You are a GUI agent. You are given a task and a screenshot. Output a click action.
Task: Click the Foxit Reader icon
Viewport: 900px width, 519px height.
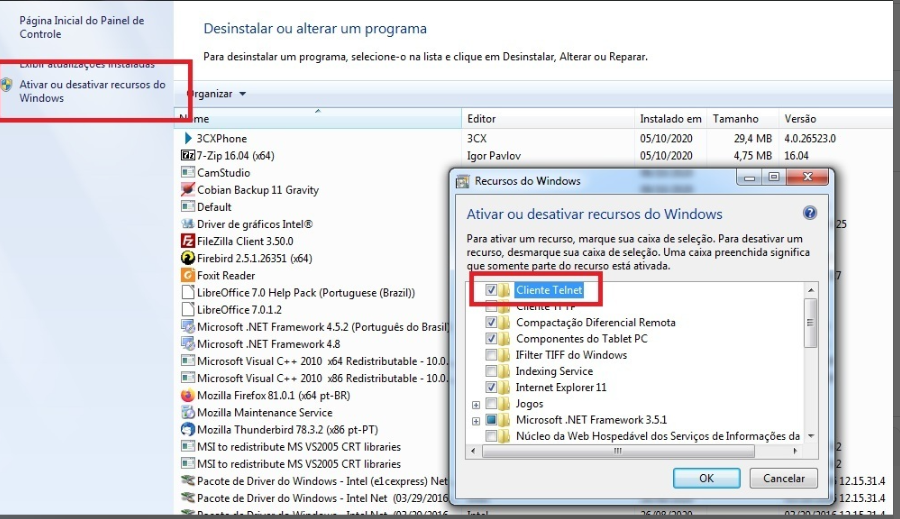[x=188, y=275]
